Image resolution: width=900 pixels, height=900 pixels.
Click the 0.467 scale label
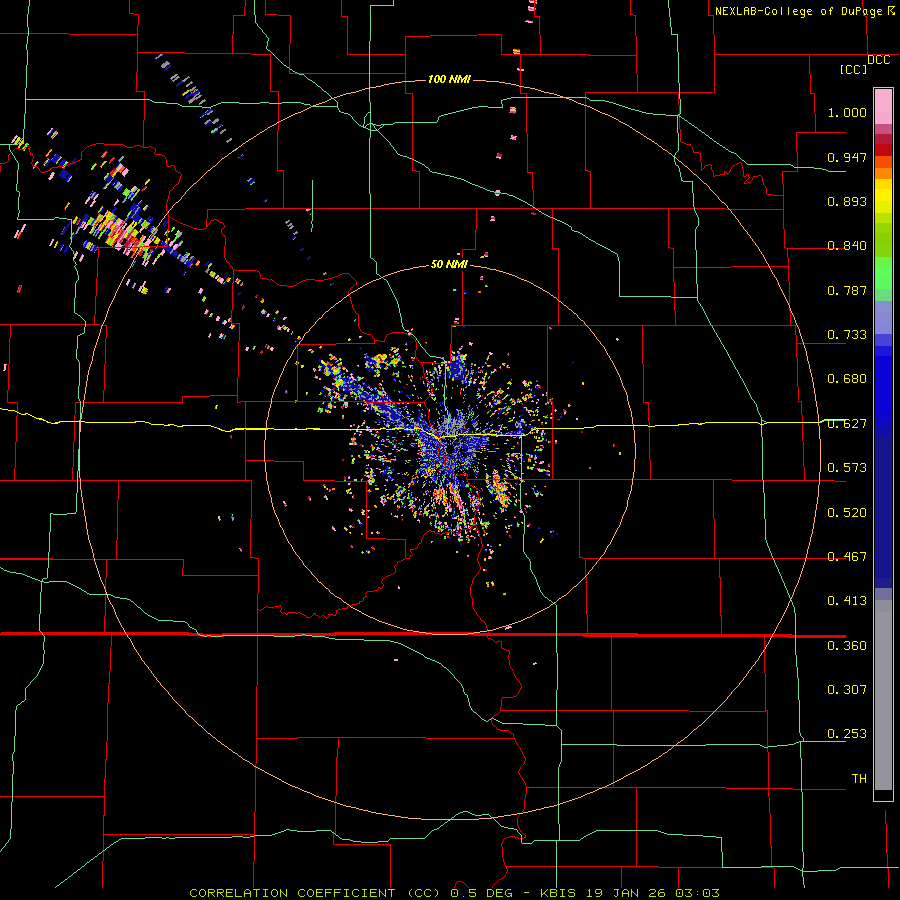847,557
